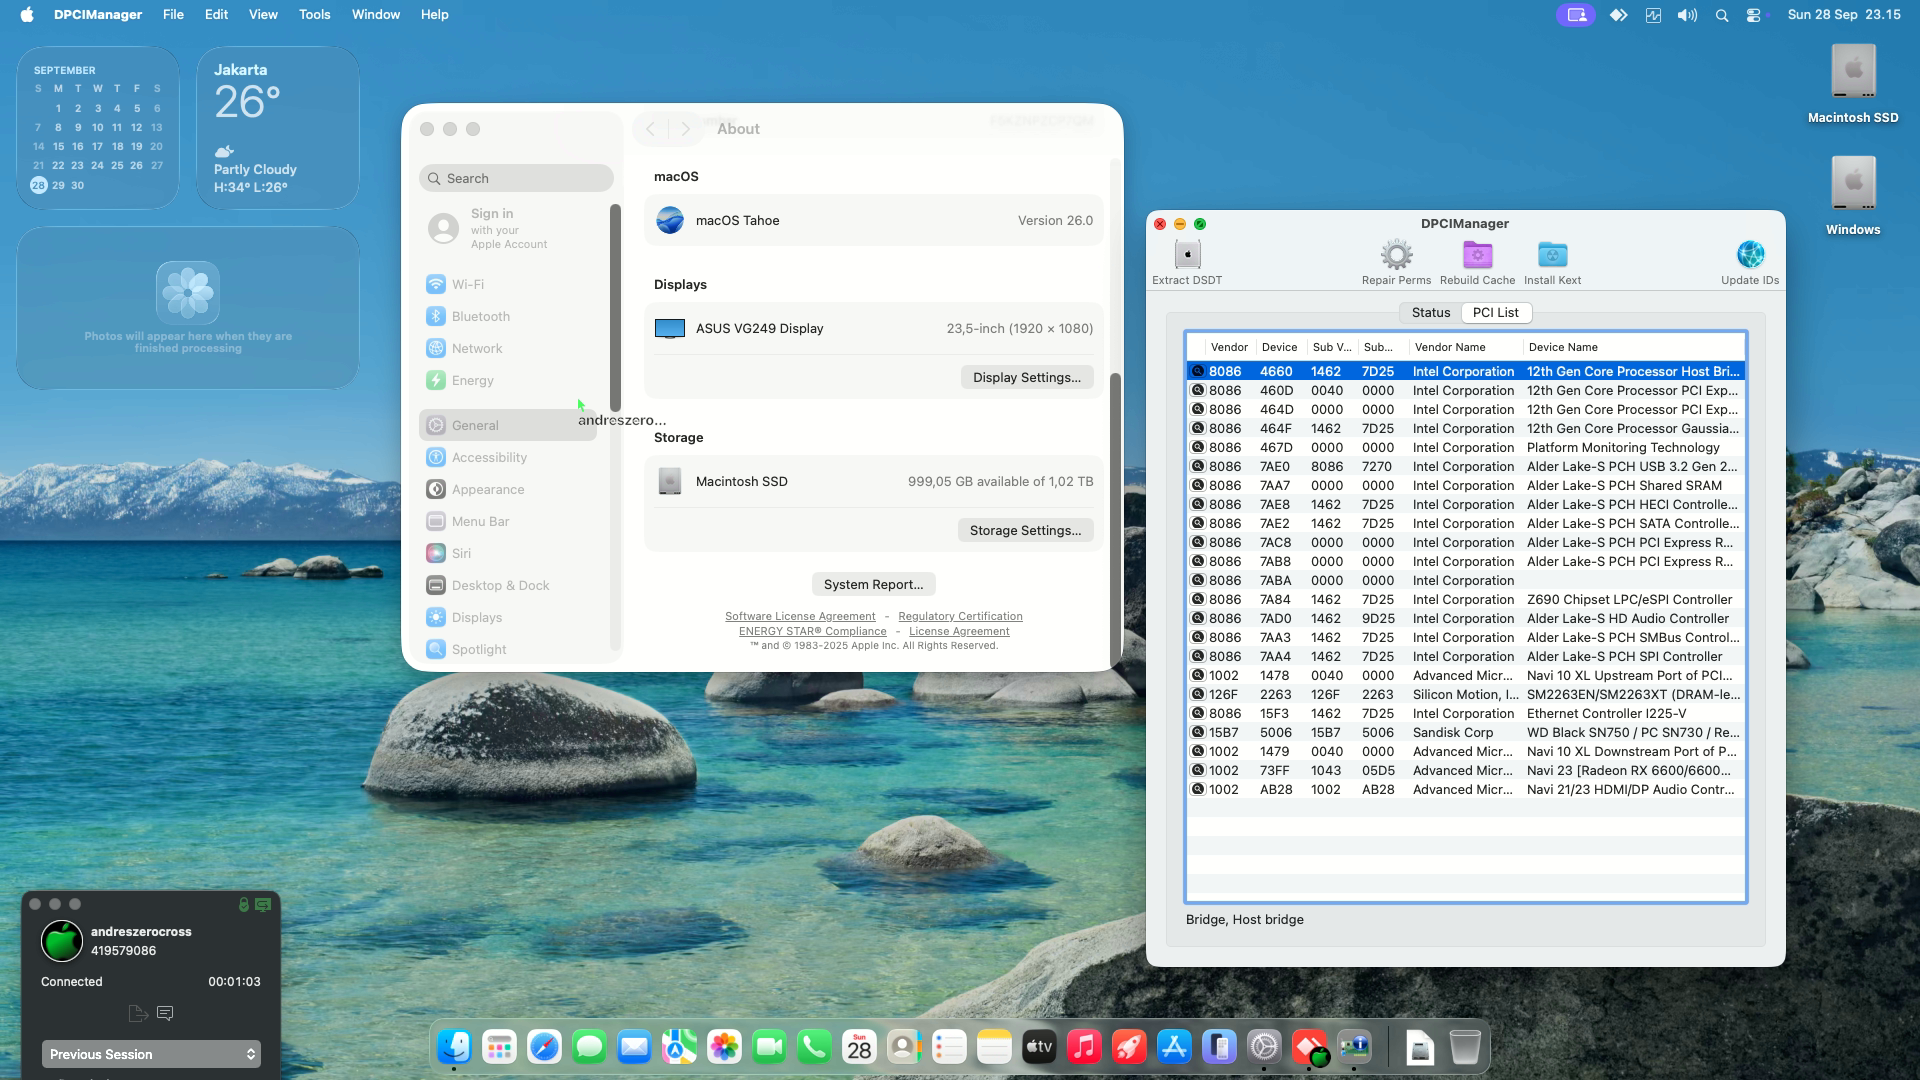
Task: Click chat icon in remote session panel
Action: [165, 1013]
